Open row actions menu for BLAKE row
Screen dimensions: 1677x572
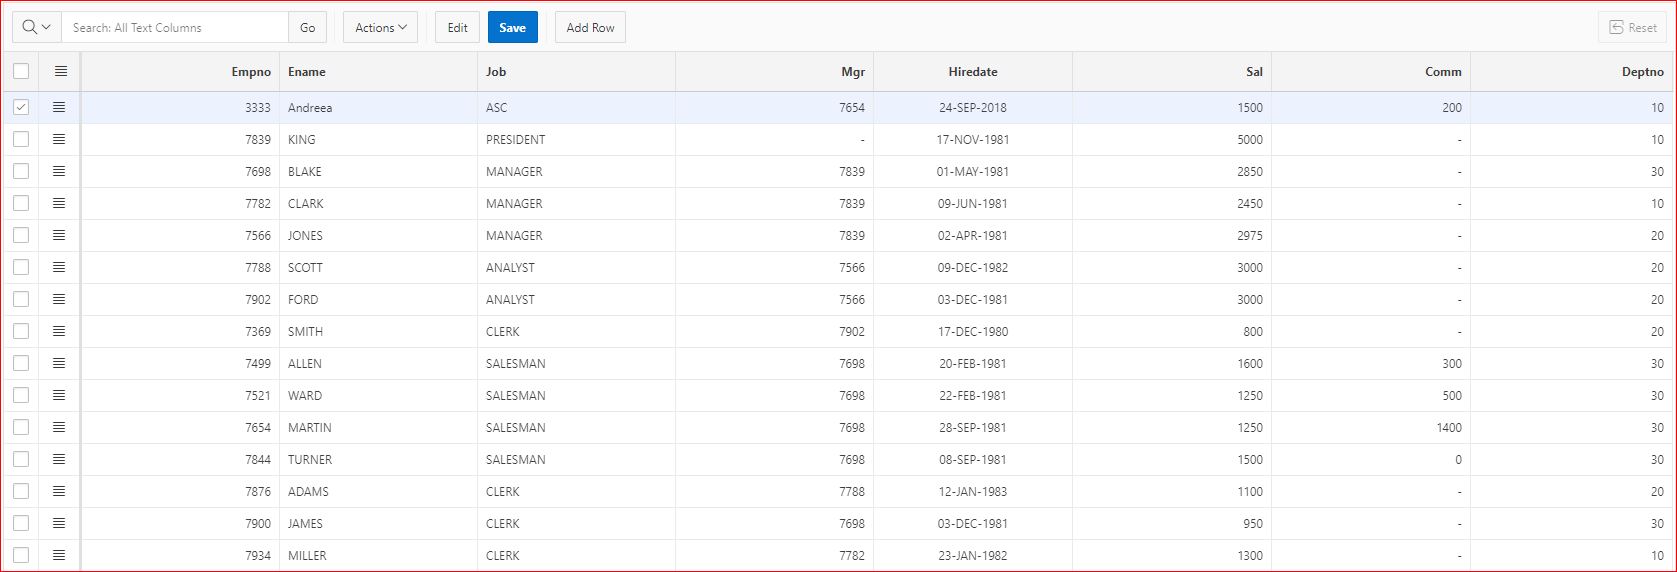coord(59,171)
